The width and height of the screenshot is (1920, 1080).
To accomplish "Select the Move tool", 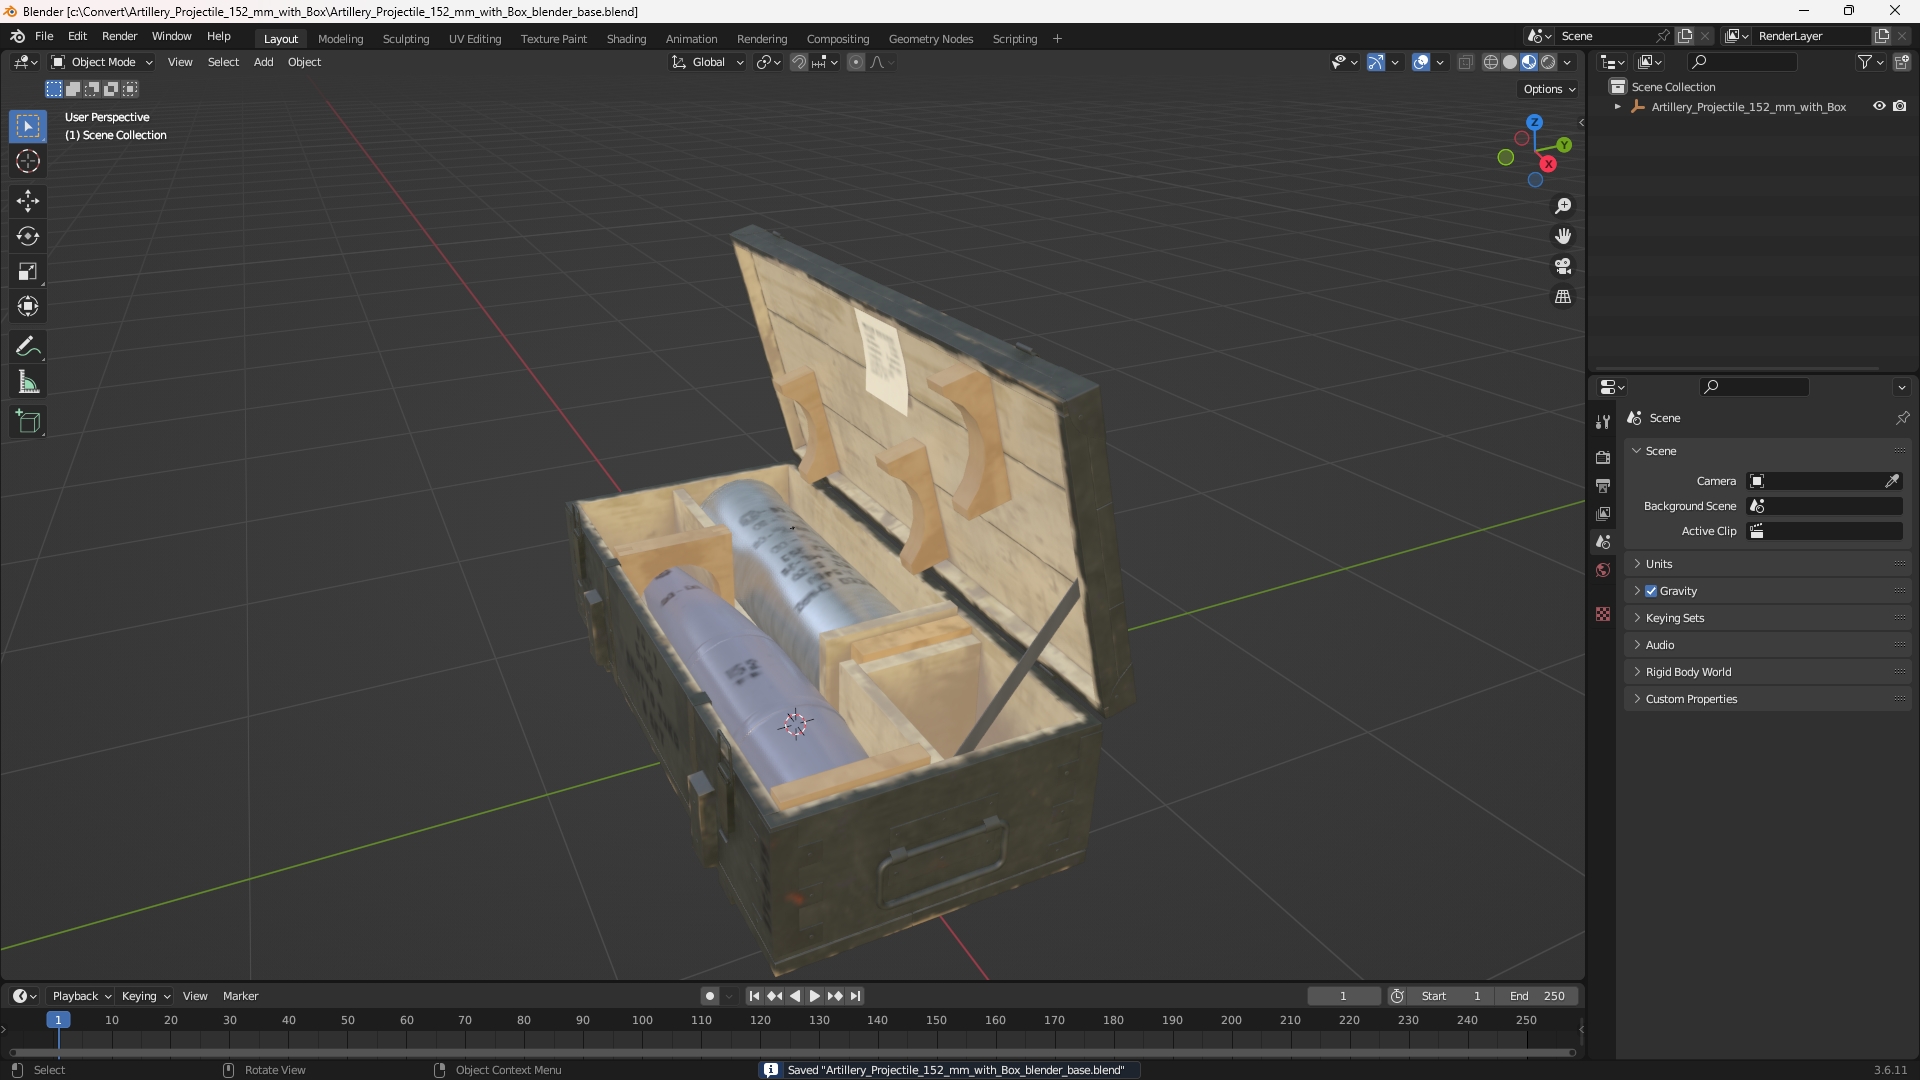I will [x=28, y=201].
